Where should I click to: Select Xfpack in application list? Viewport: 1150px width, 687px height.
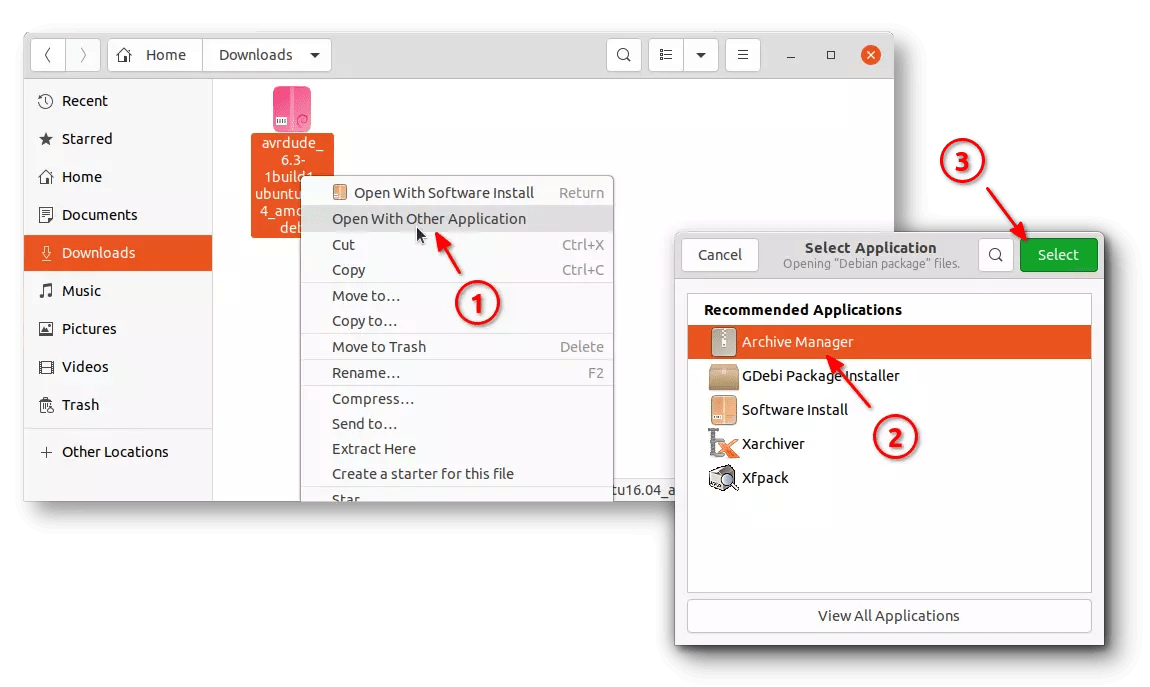click(x=889, y=478)
